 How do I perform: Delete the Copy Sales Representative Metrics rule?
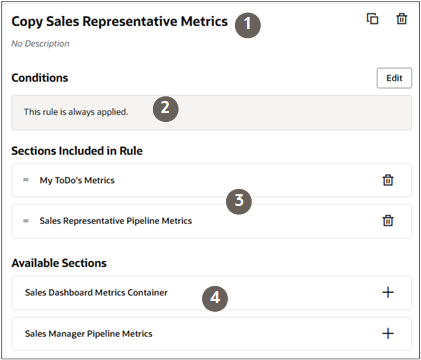(x=402, y=19)
